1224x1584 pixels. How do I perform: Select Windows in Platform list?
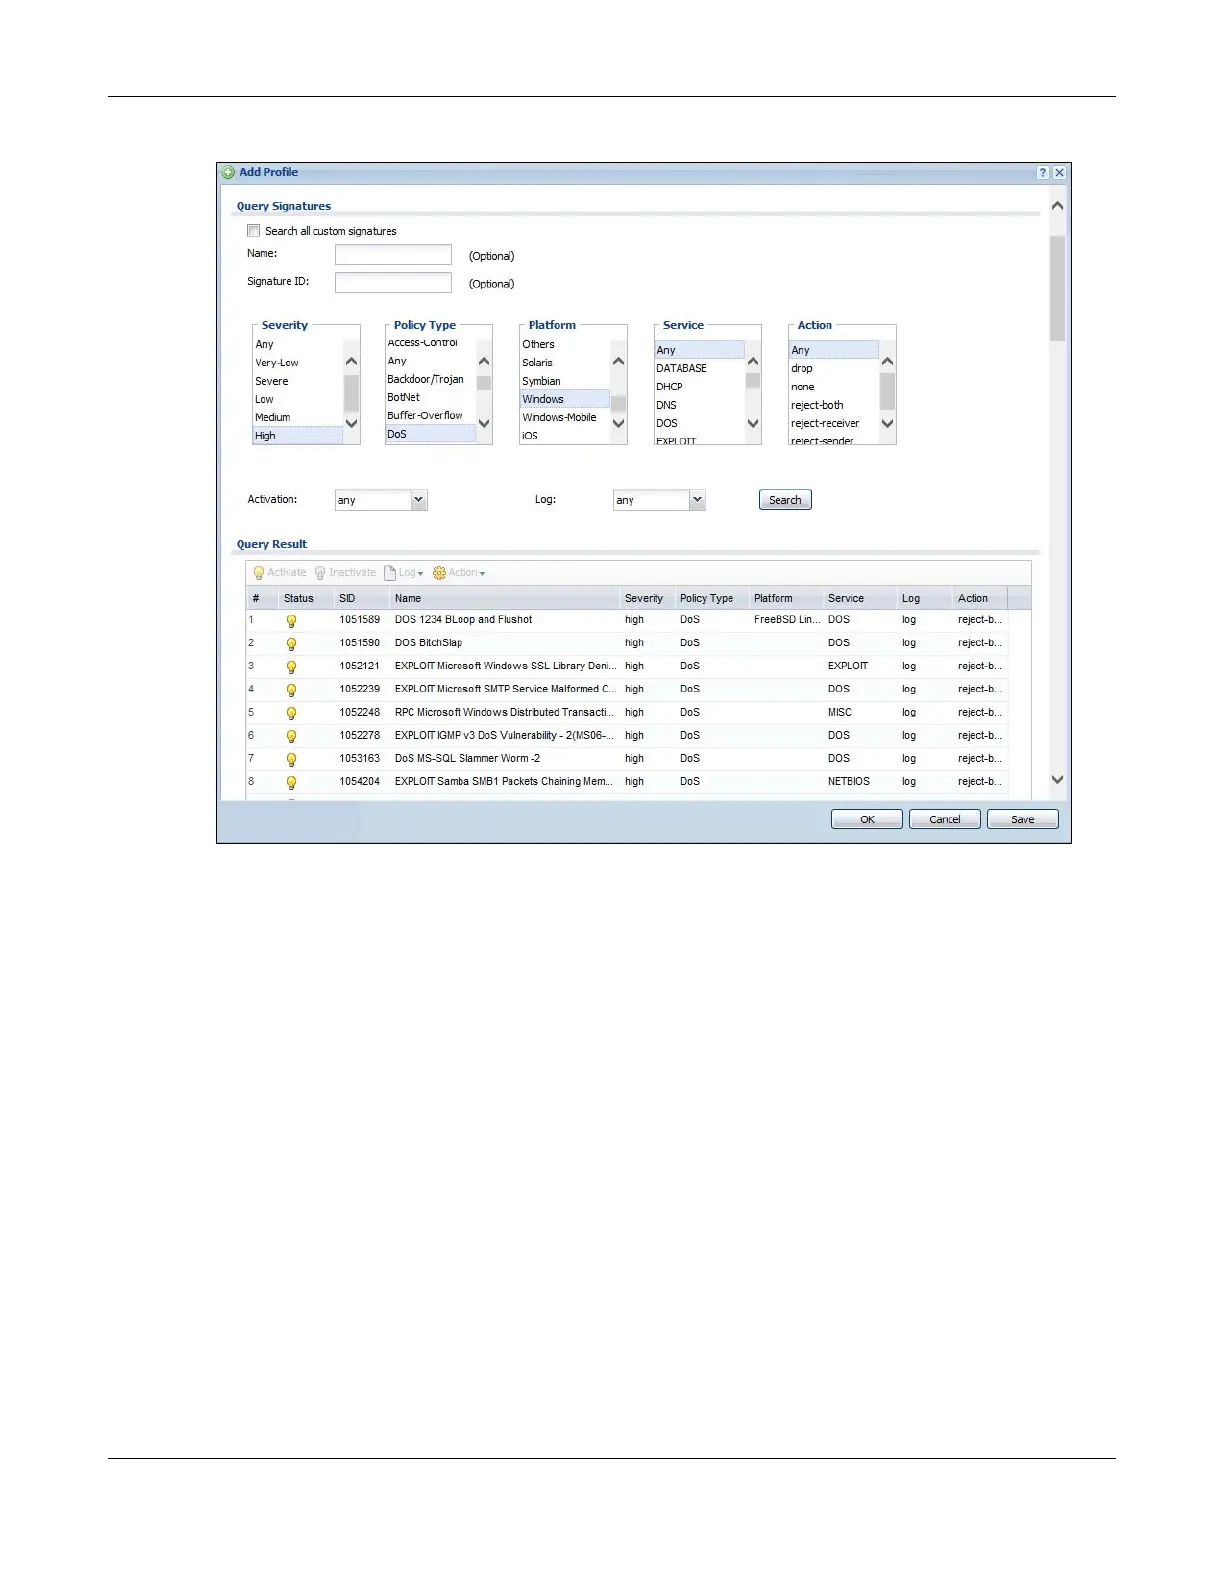(x=564, y=399)
